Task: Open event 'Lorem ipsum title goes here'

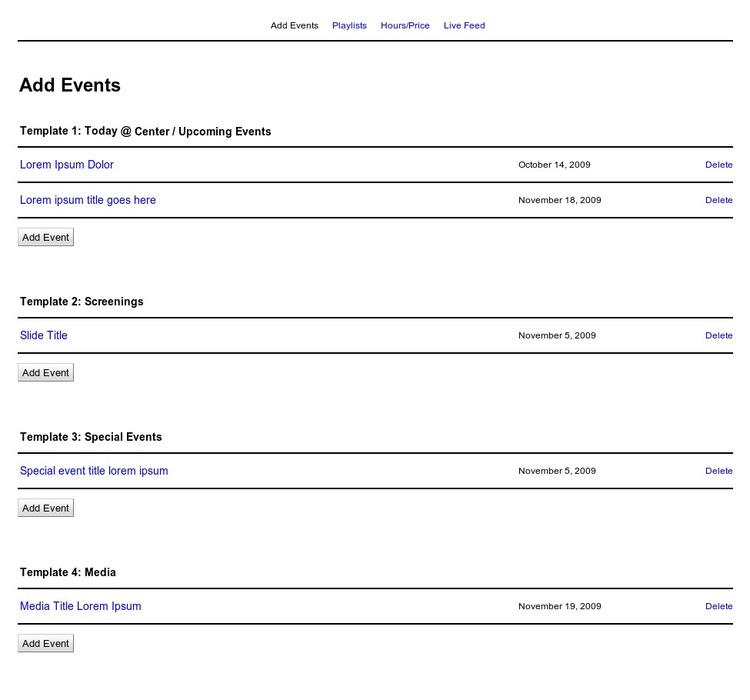Action: tap(88, 200)
